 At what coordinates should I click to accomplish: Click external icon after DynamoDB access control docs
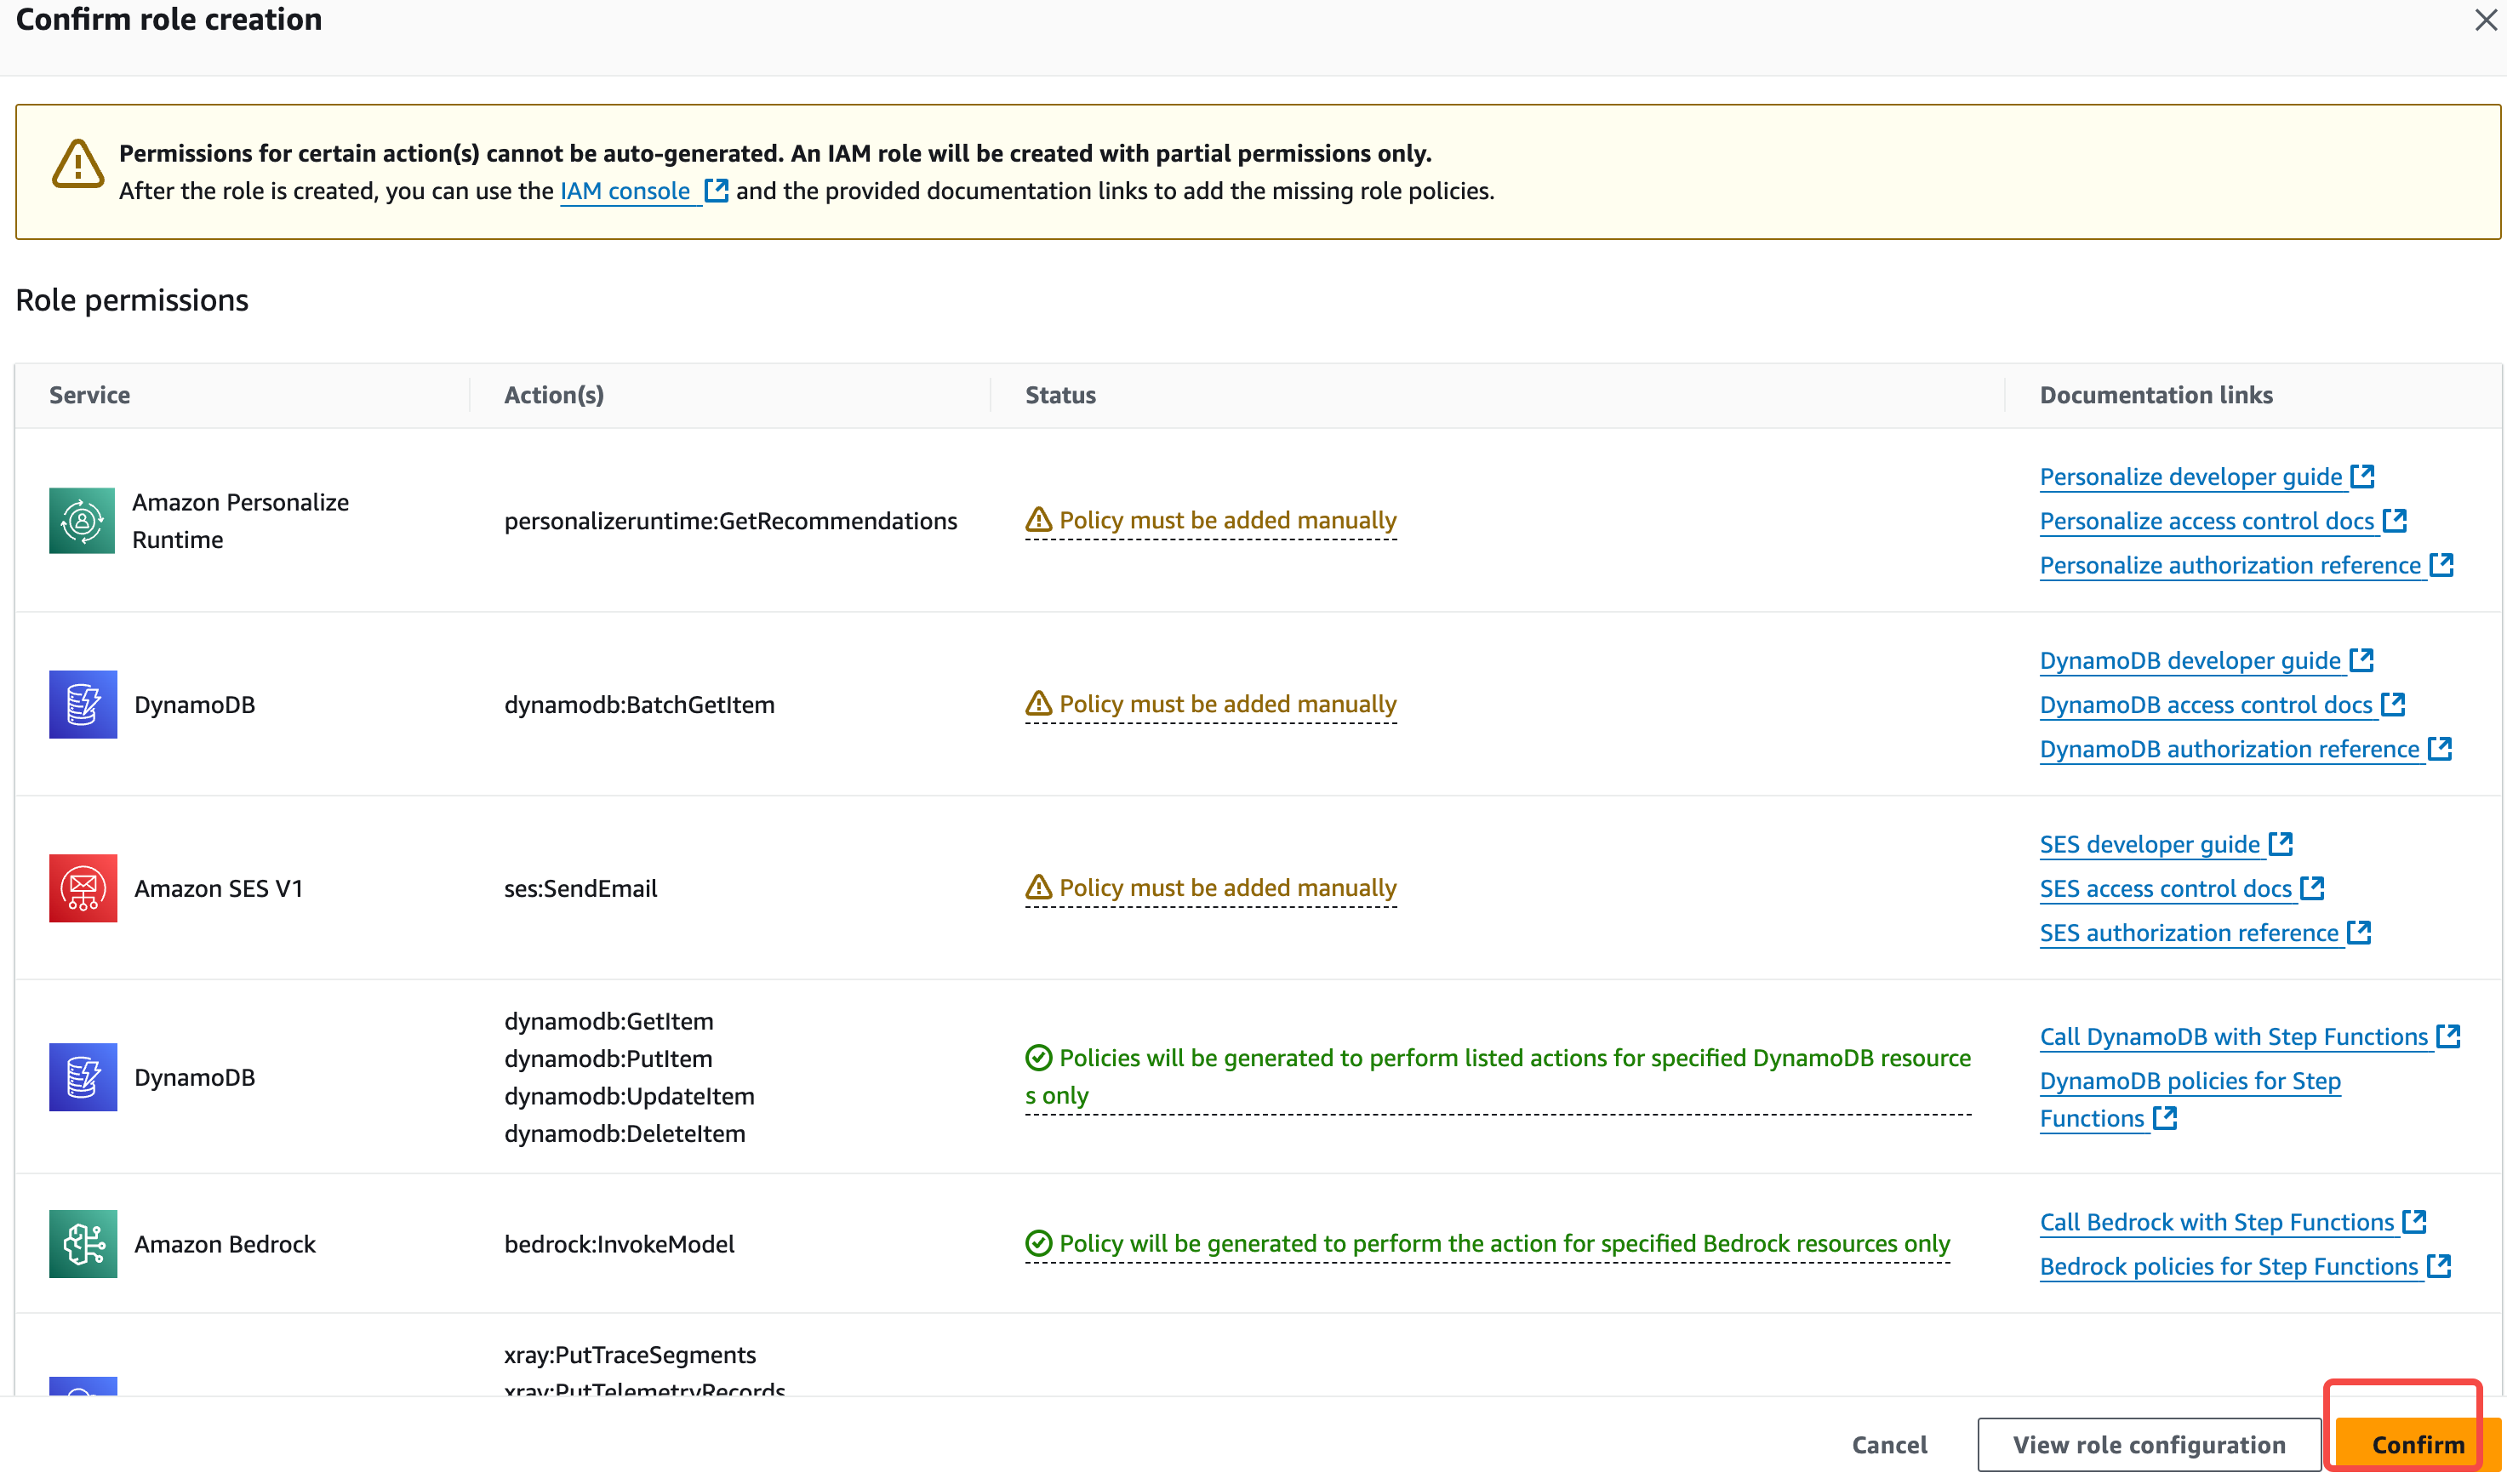[x=2393, y=704]
